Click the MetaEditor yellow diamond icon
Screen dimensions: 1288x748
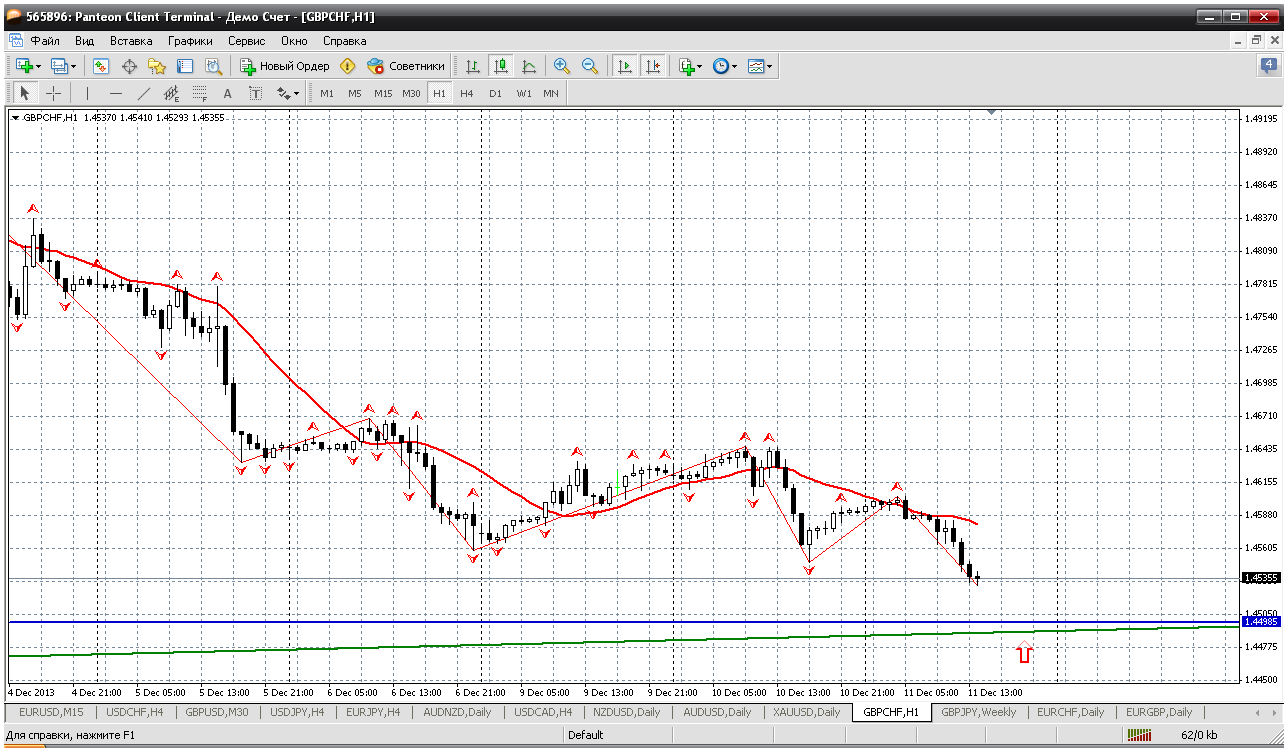point(347,66)
